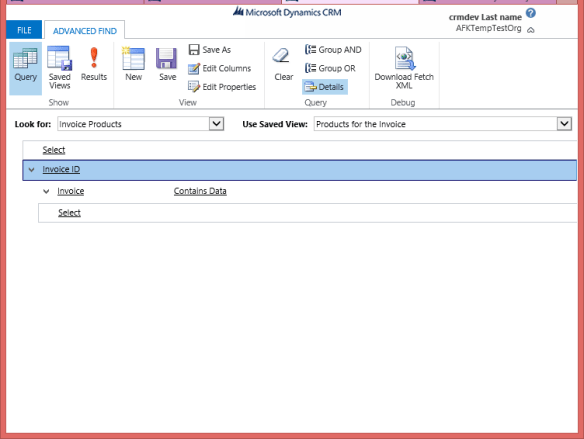Open the FILE tab

pyautogui.click(x=24, y=30)
